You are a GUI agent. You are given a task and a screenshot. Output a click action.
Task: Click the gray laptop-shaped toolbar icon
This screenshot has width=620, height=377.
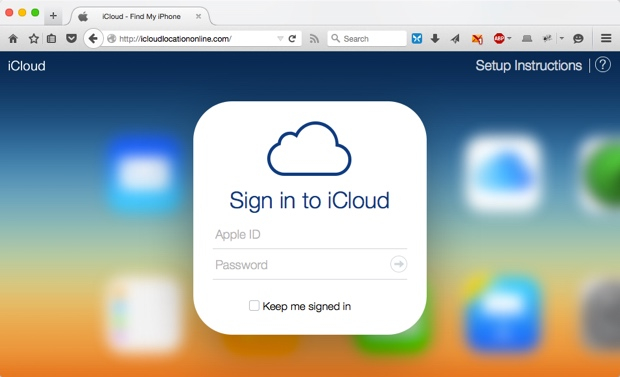point(527,39)
